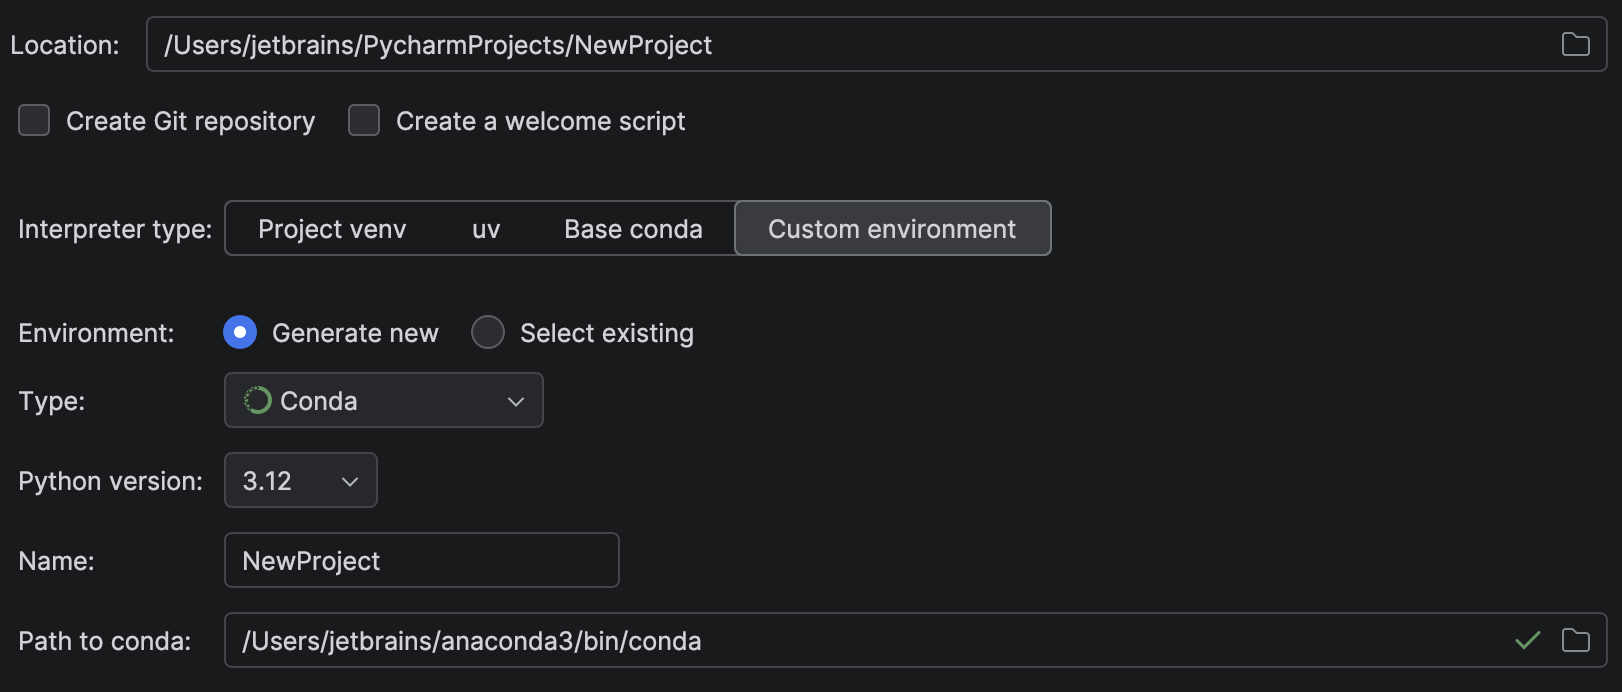Screen dimensions: 1622x692
Task: Click the NewProject name text
Action: 311,560
